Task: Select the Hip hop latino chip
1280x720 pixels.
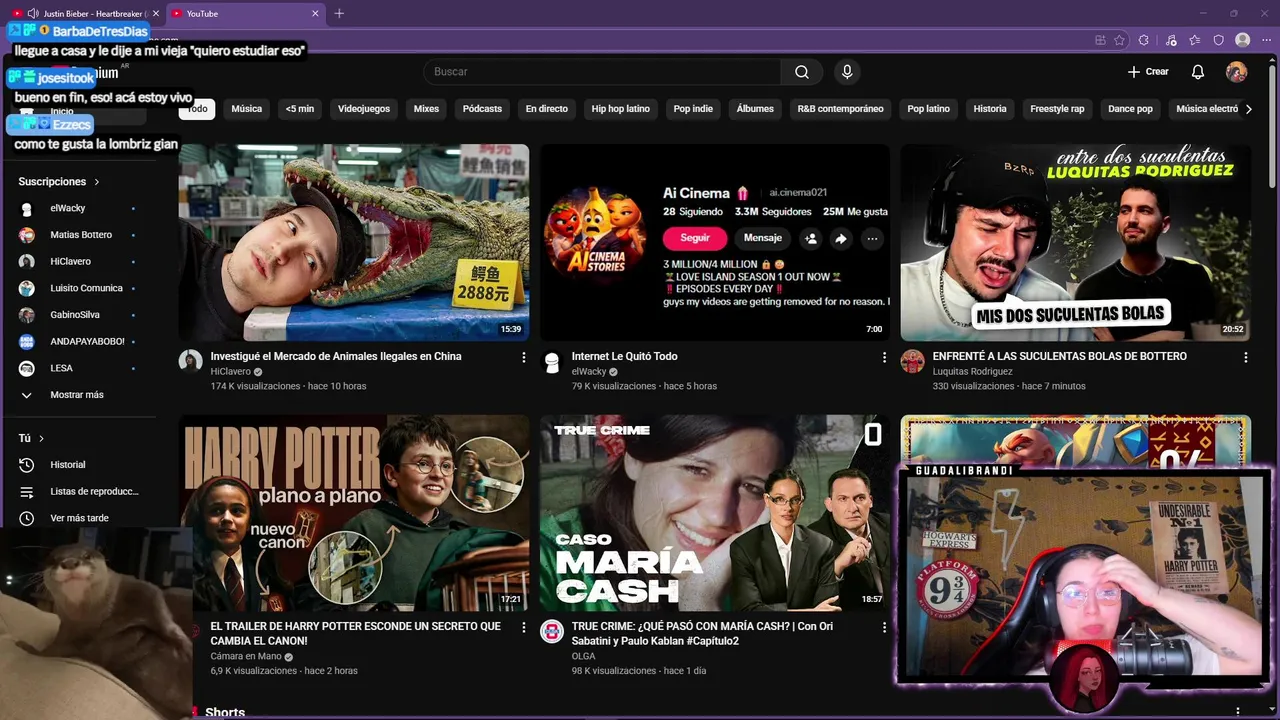Action: coord(620,109)
